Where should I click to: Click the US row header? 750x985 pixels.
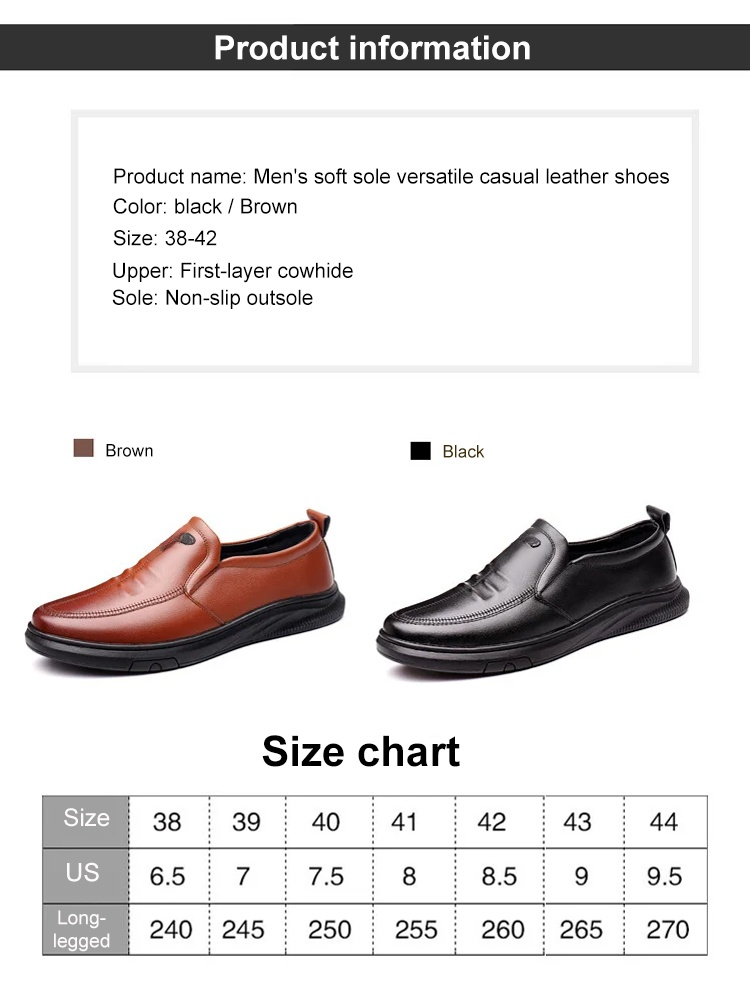coord(83,873)
